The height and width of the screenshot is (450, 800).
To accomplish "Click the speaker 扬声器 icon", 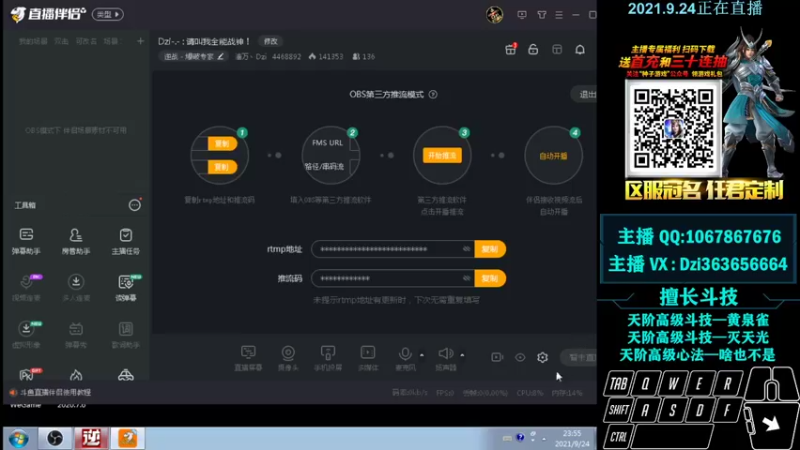I will pyautogui.click(x=445, y=354).
